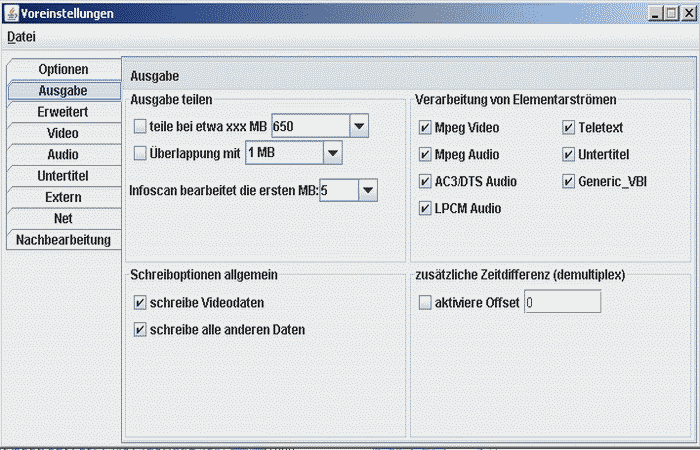Enable 'teile bei etwa xxx MB' checkbox

coord(140,127)
